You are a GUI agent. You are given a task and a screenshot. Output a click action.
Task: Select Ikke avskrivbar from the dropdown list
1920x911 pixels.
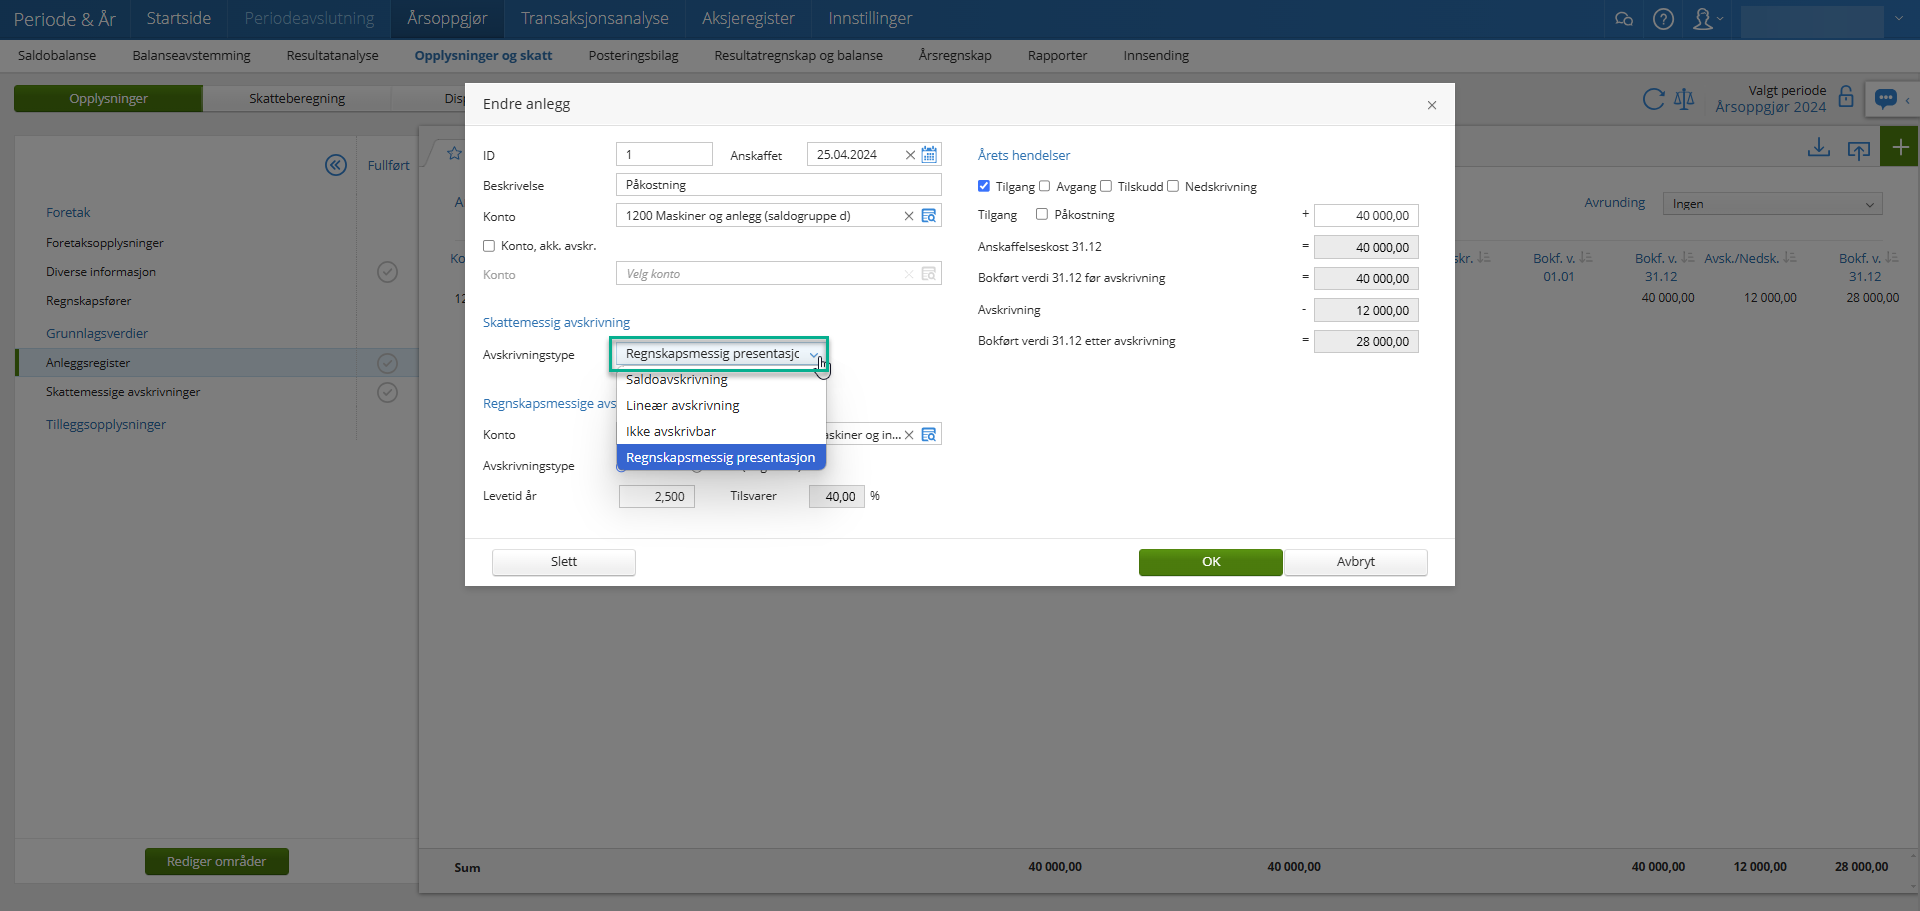[721, 432]
